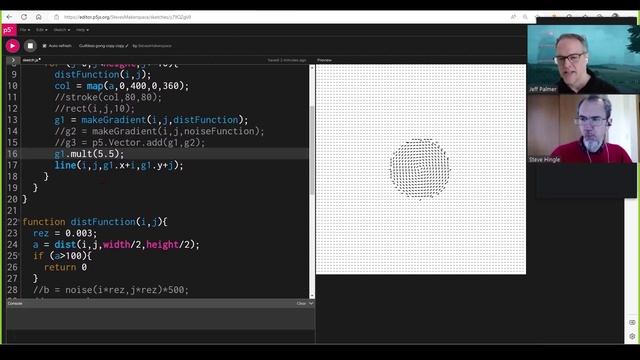Click the commented '//rect(i,j,10);' line
Image resolution: width=640 pixels, height=360 pixels.
[x=94, y=109]
